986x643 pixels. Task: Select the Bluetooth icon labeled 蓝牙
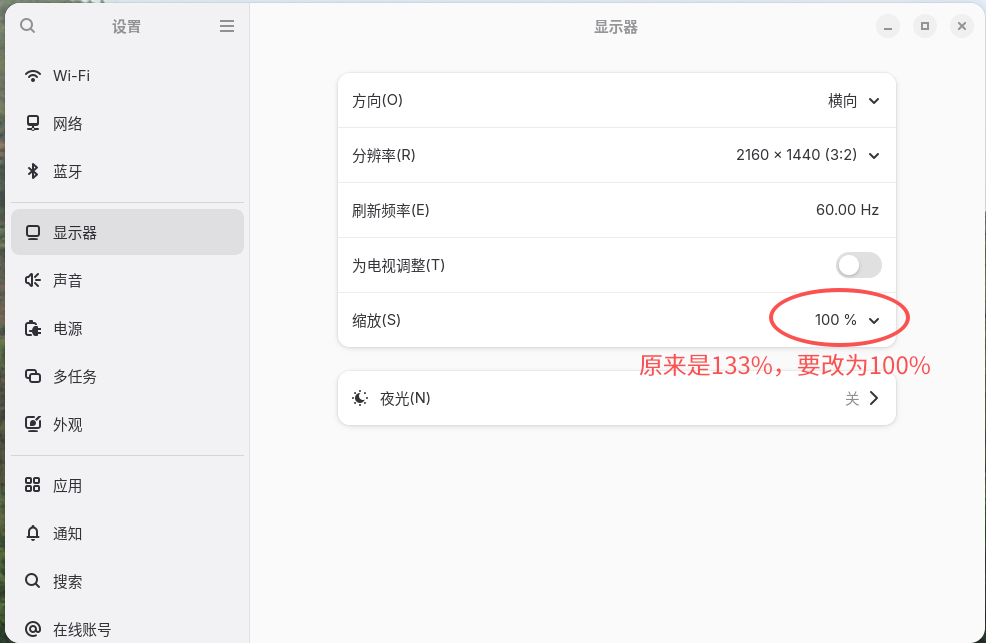click(33, 172)
